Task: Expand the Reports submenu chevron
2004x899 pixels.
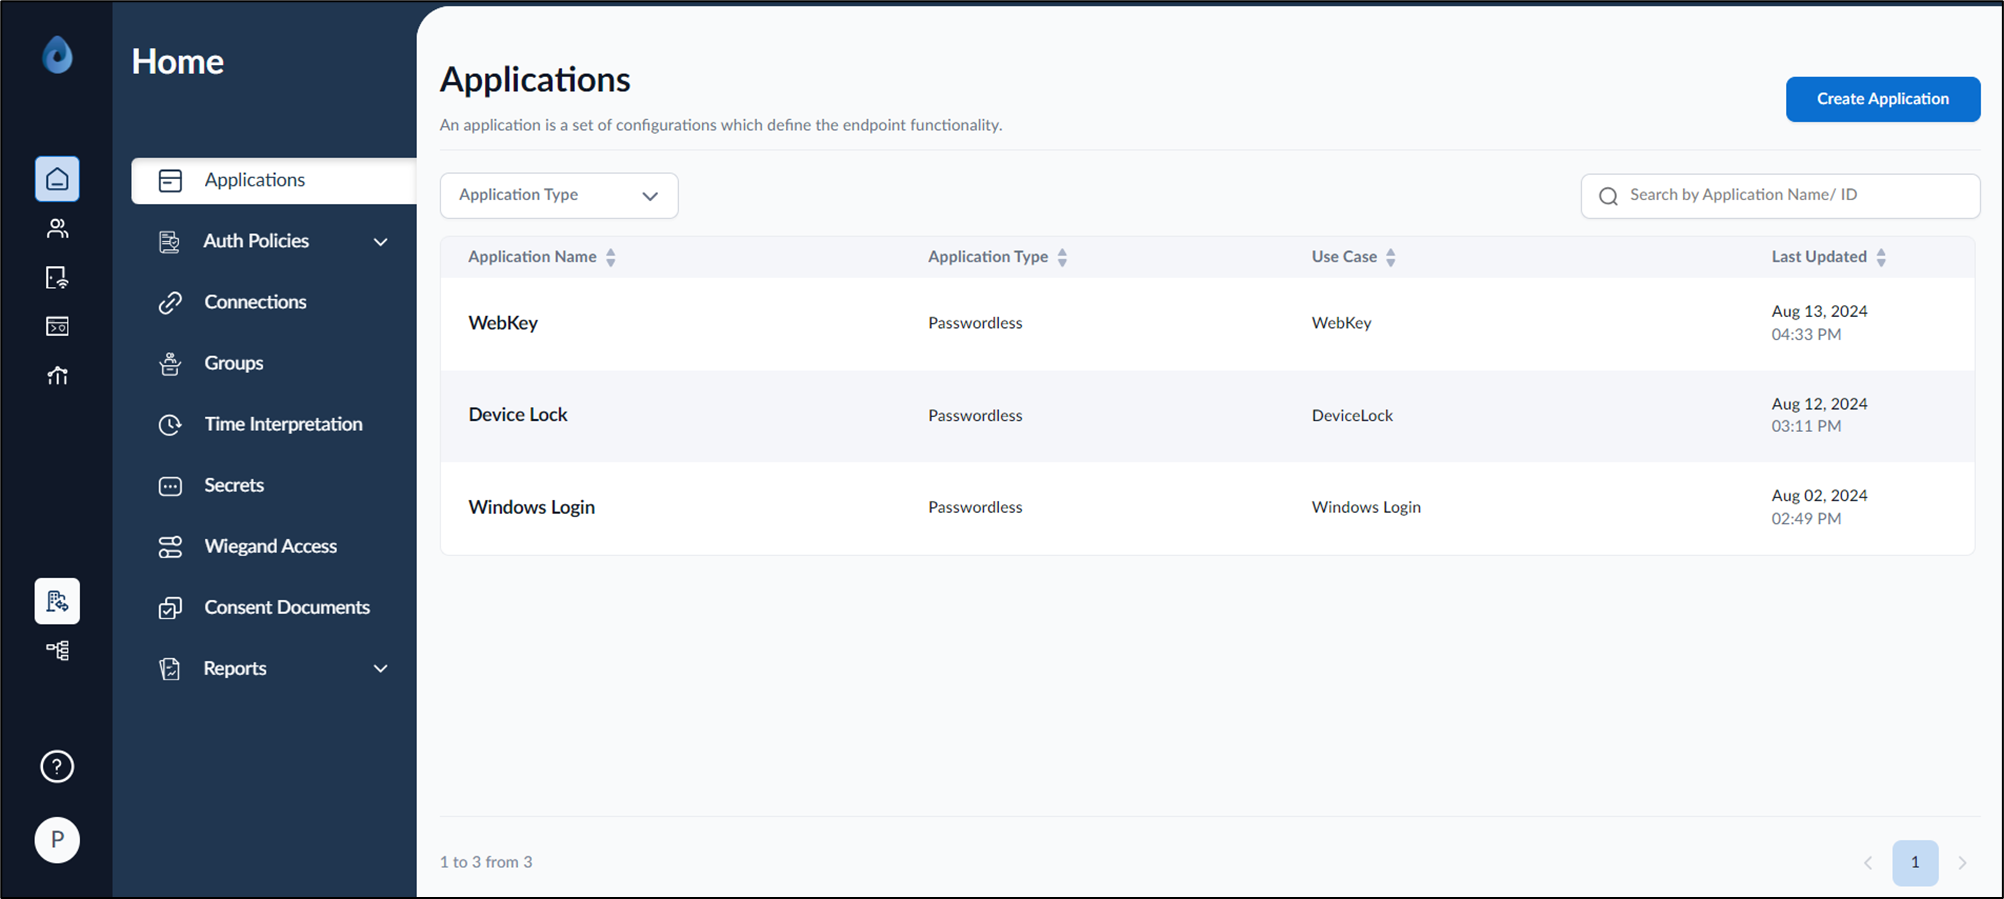Action: click(381, 669)
